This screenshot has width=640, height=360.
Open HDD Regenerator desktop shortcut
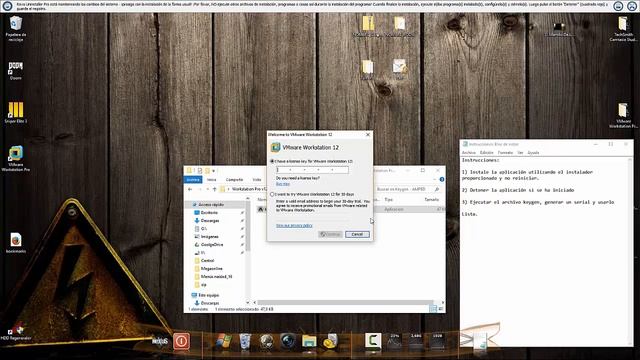(x=16, y=331)
